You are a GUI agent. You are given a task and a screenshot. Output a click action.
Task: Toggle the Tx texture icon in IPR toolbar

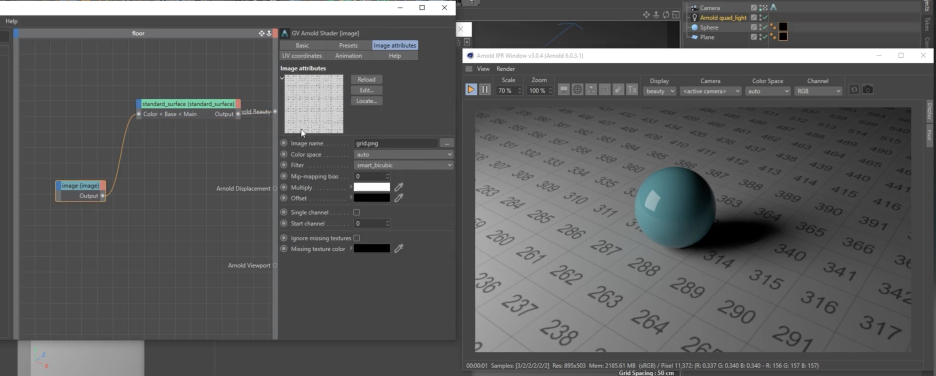pyautogui.click(x=632, y=90)
